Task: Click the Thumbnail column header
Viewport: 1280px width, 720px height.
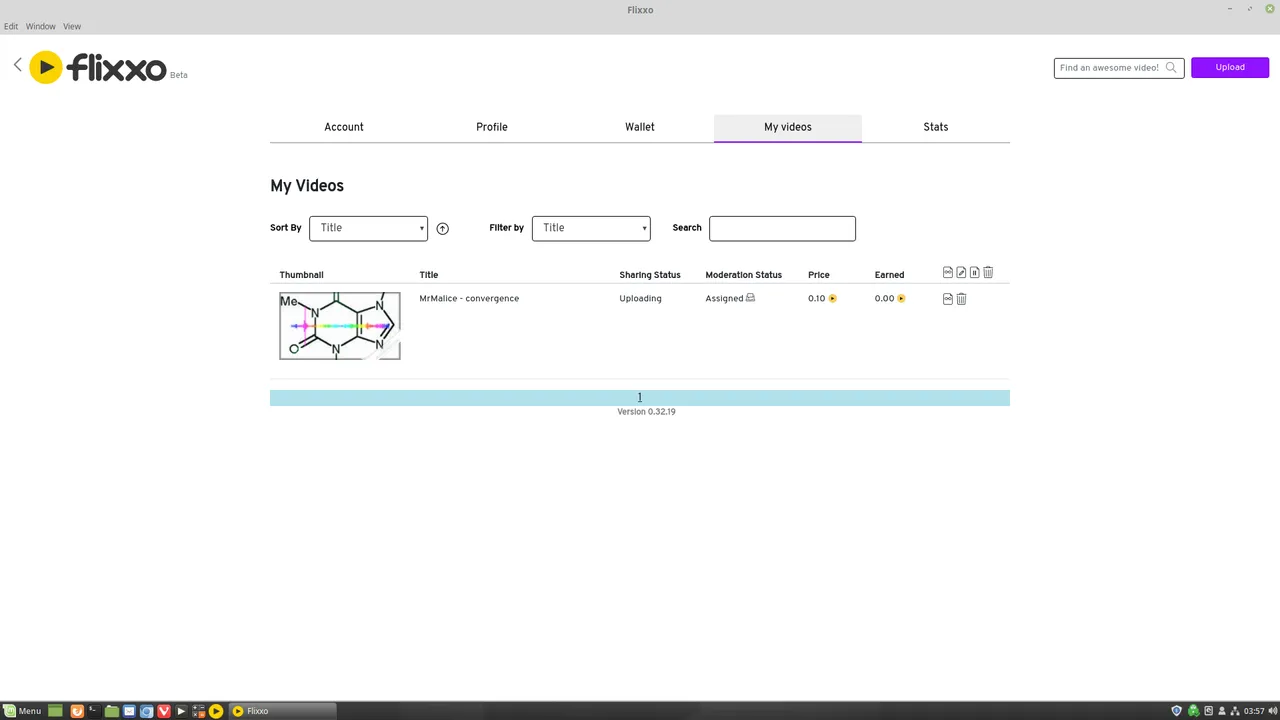Action: coord(301,275)
